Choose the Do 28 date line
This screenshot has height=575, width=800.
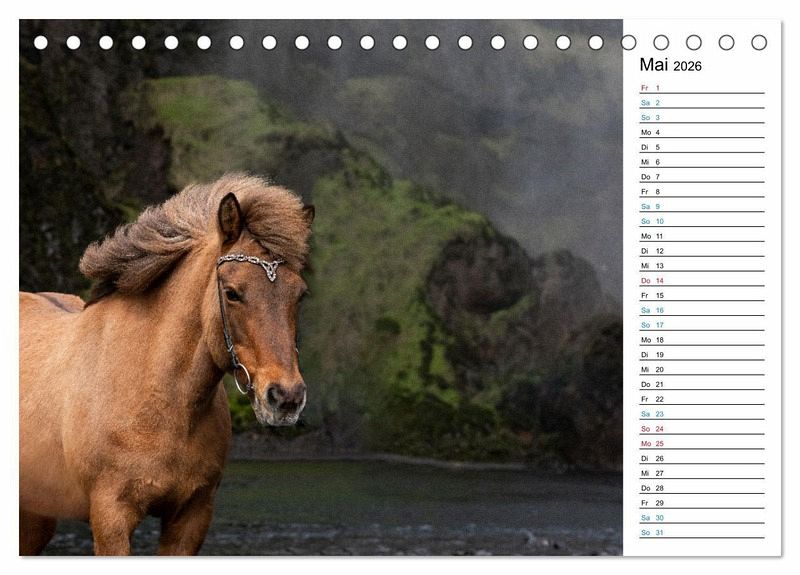point(701,488)
